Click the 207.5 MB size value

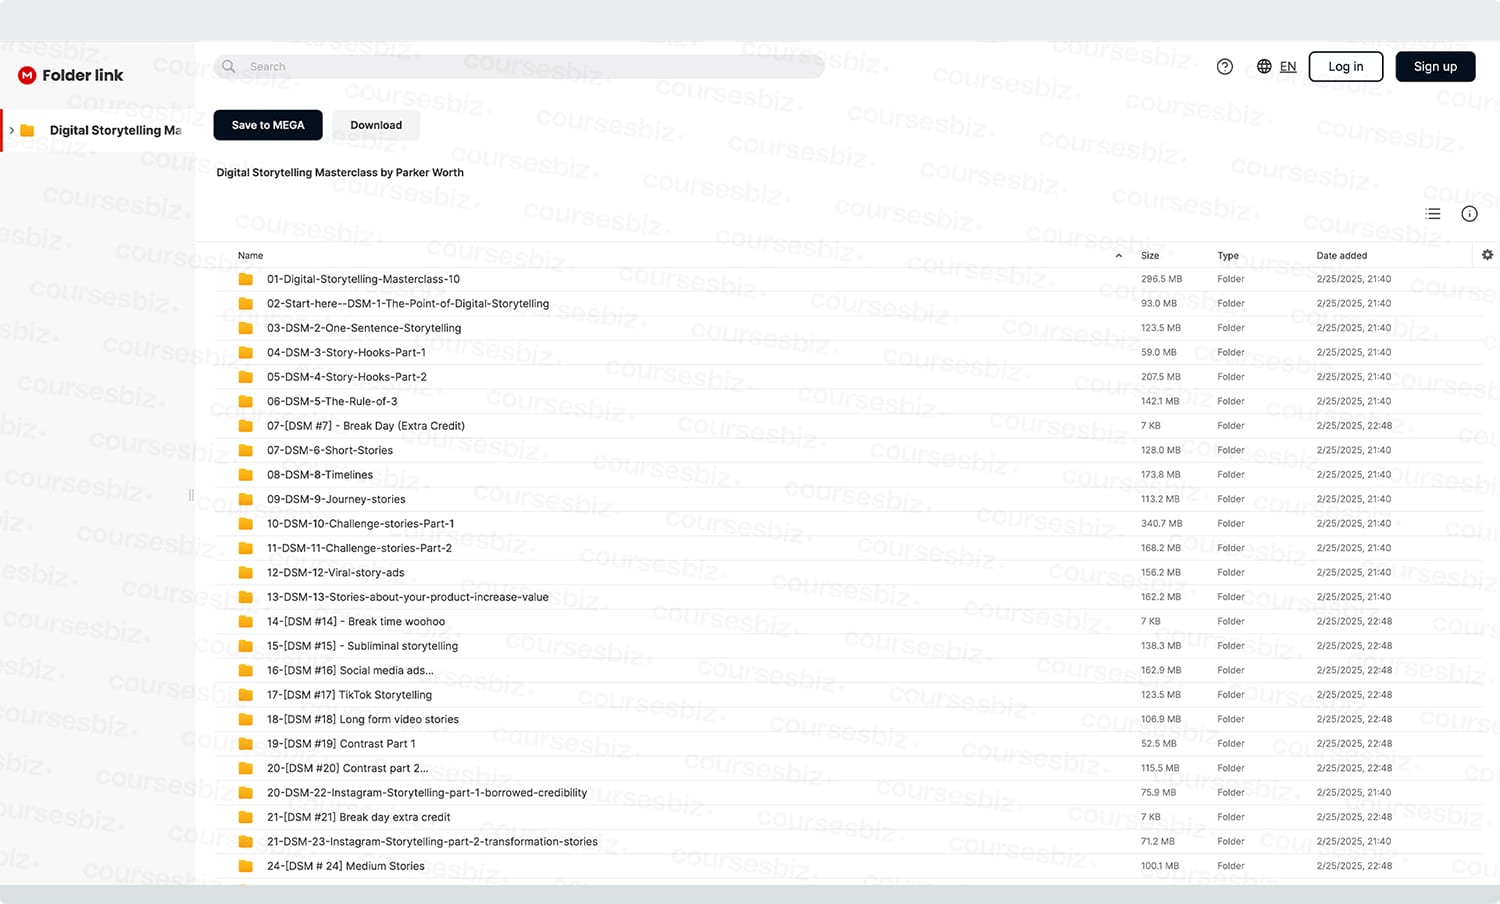pyautogui.click(x=1160, y=377)
